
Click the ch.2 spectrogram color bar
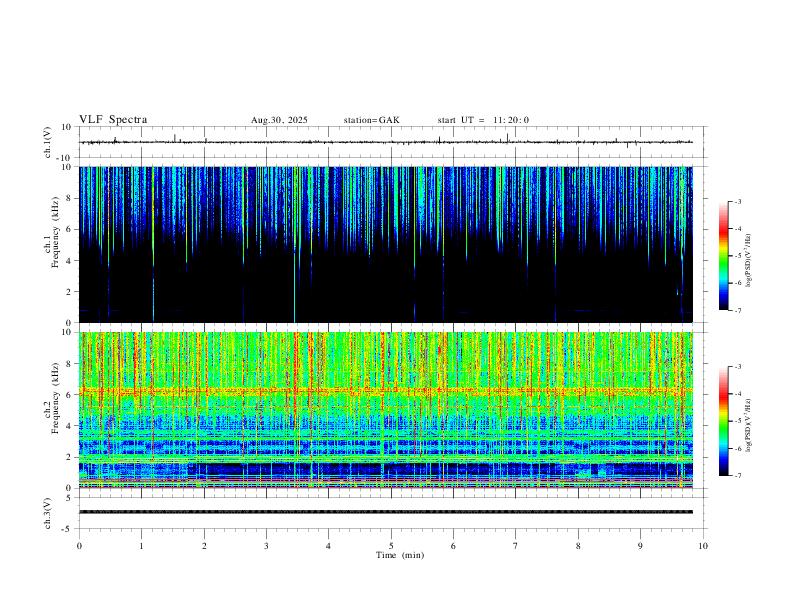[x=724, y=421]
